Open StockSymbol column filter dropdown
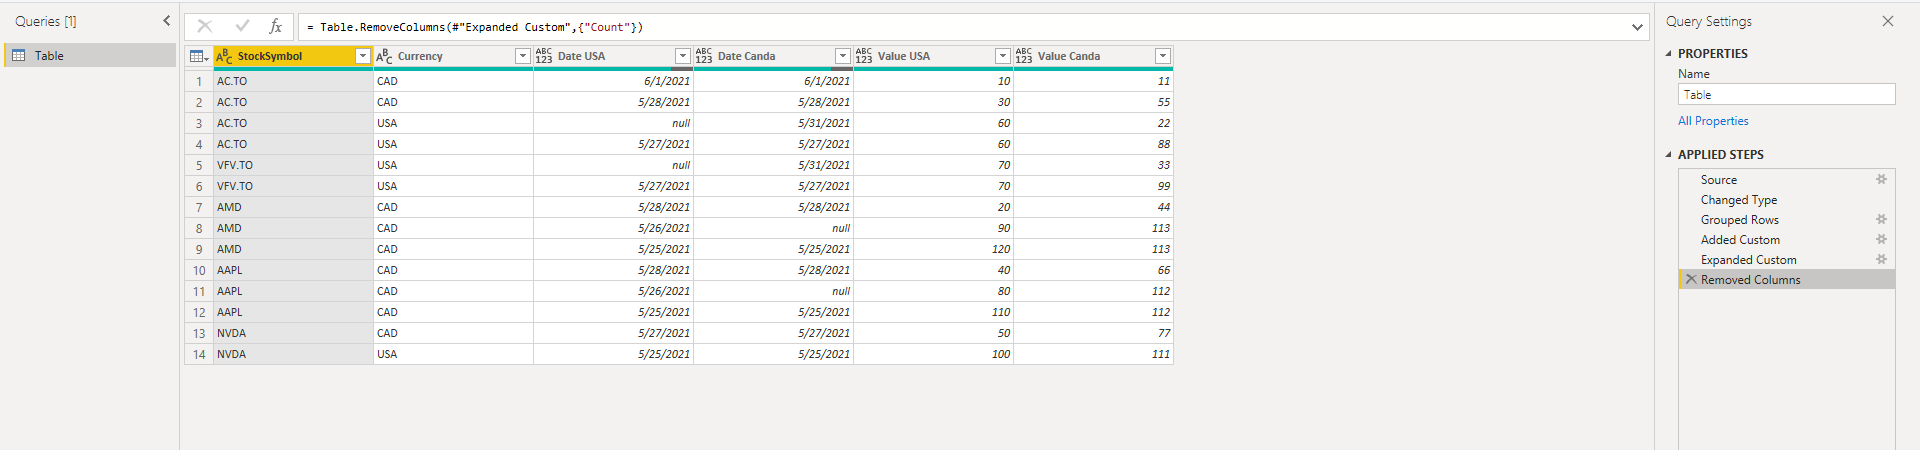The image size is (1920, 450). coord(363,57)
